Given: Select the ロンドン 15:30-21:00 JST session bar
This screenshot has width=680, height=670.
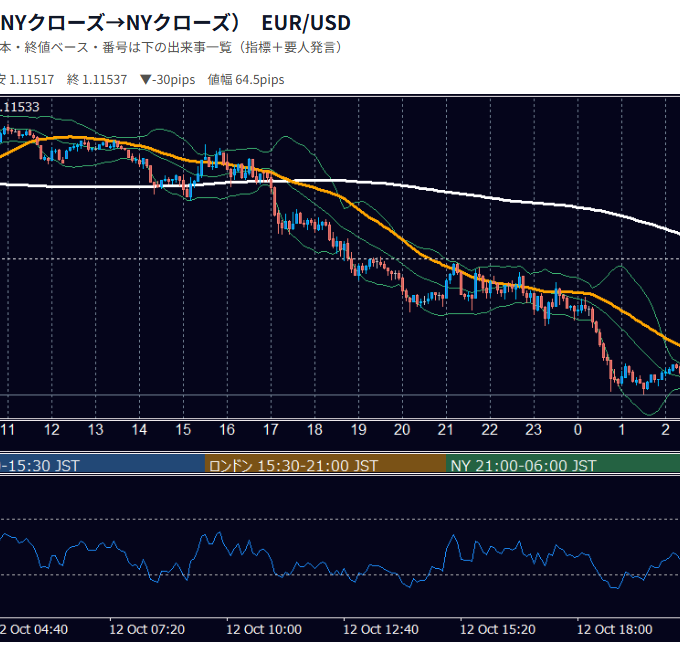Looking at the screenshot, I should 325,464.
